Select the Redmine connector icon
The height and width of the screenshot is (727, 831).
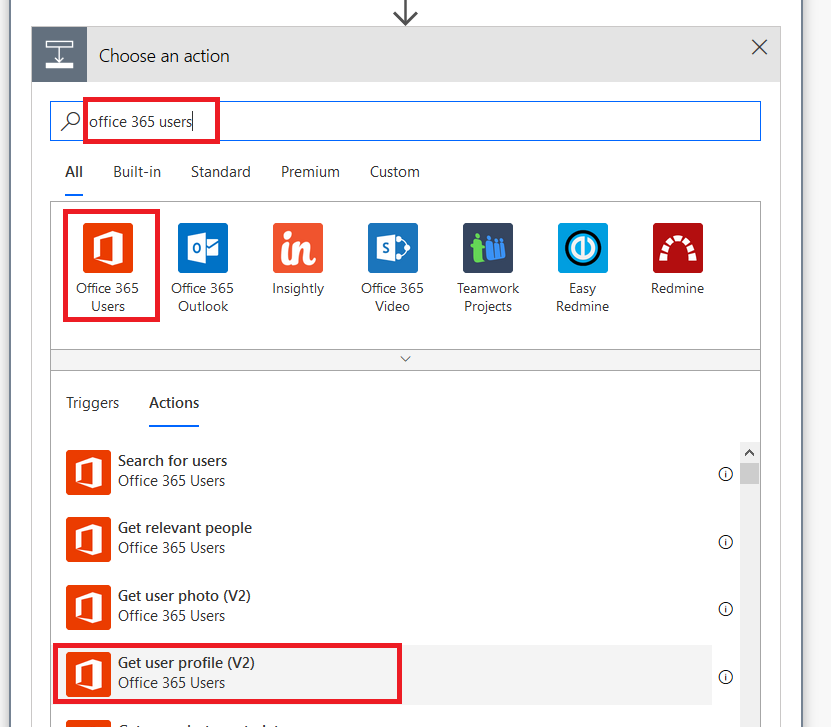[678, 247]
